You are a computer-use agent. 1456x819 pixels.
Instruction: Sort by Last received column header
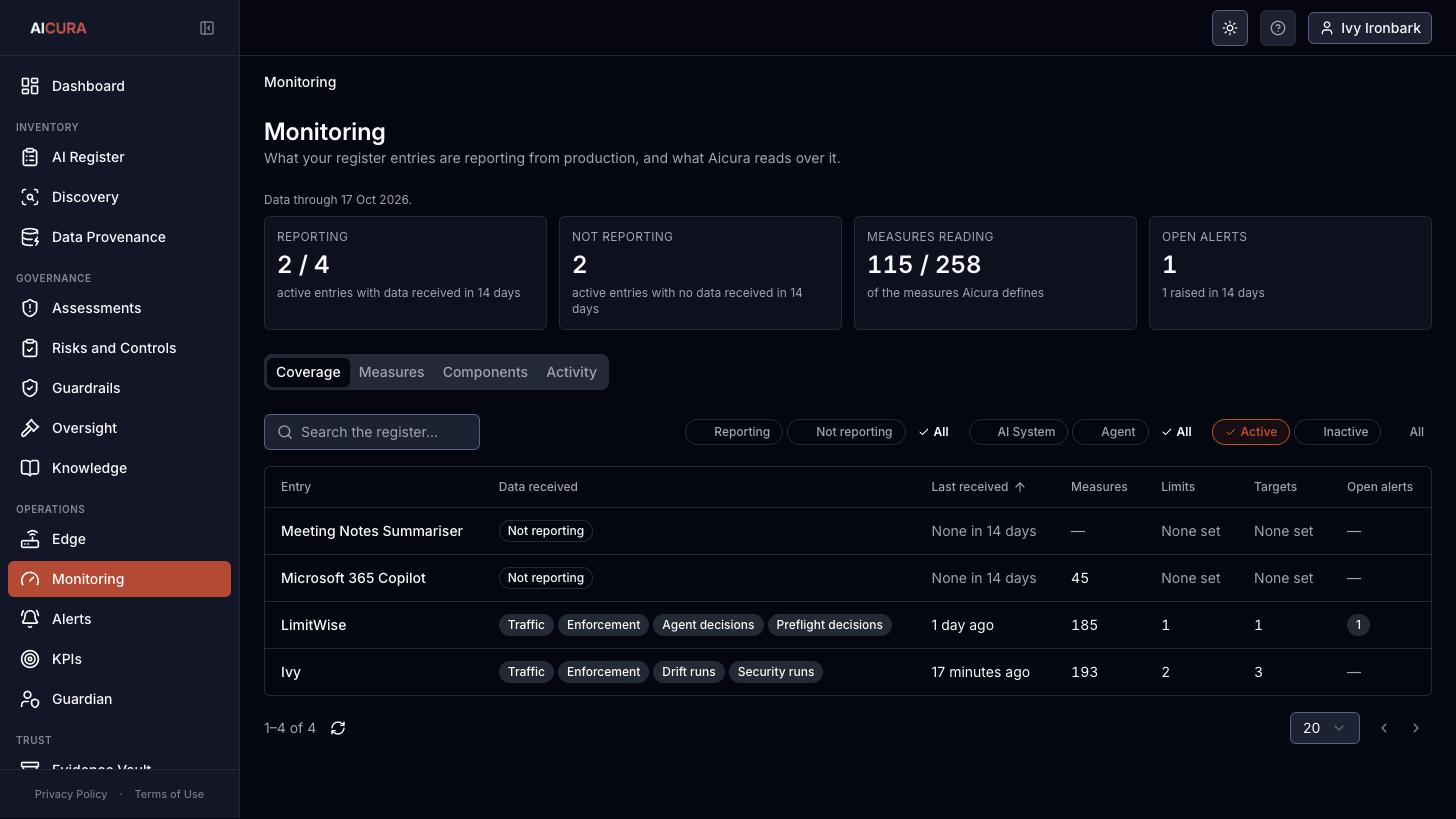click(x=978, y=487)
